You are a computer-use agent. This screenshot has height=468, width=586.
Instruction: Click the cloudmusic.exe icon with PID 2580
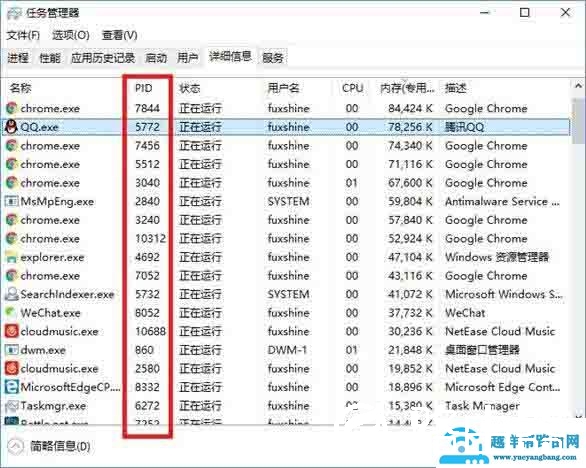(11, 369)
